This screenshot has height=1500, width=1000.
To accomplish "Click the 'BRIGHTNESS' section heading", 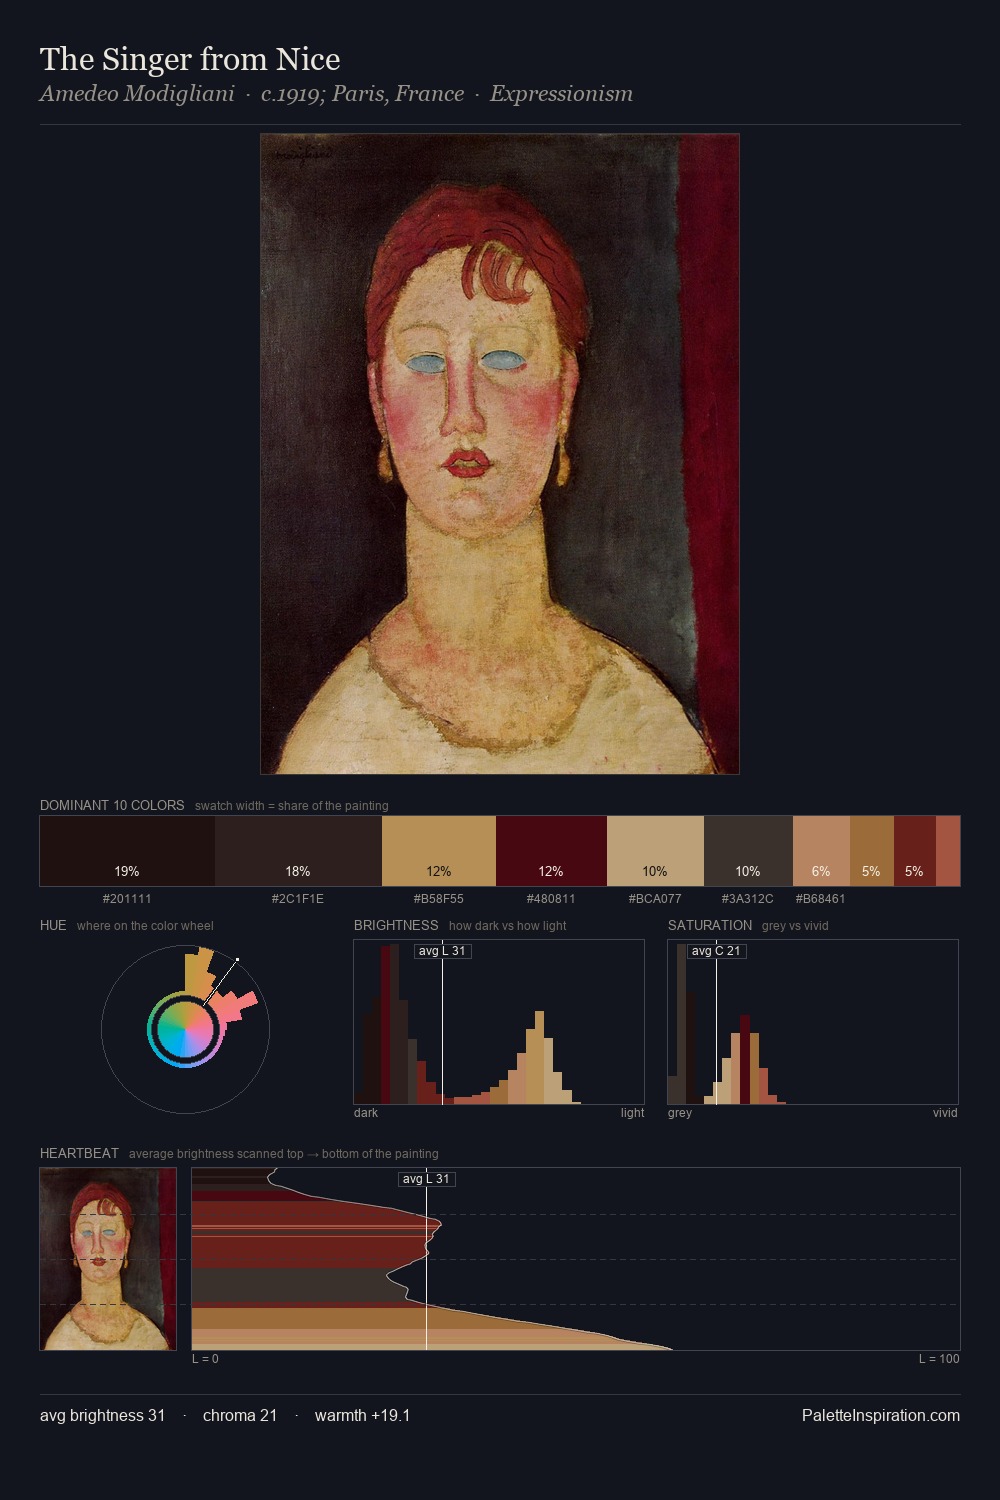I will point(396,925).
